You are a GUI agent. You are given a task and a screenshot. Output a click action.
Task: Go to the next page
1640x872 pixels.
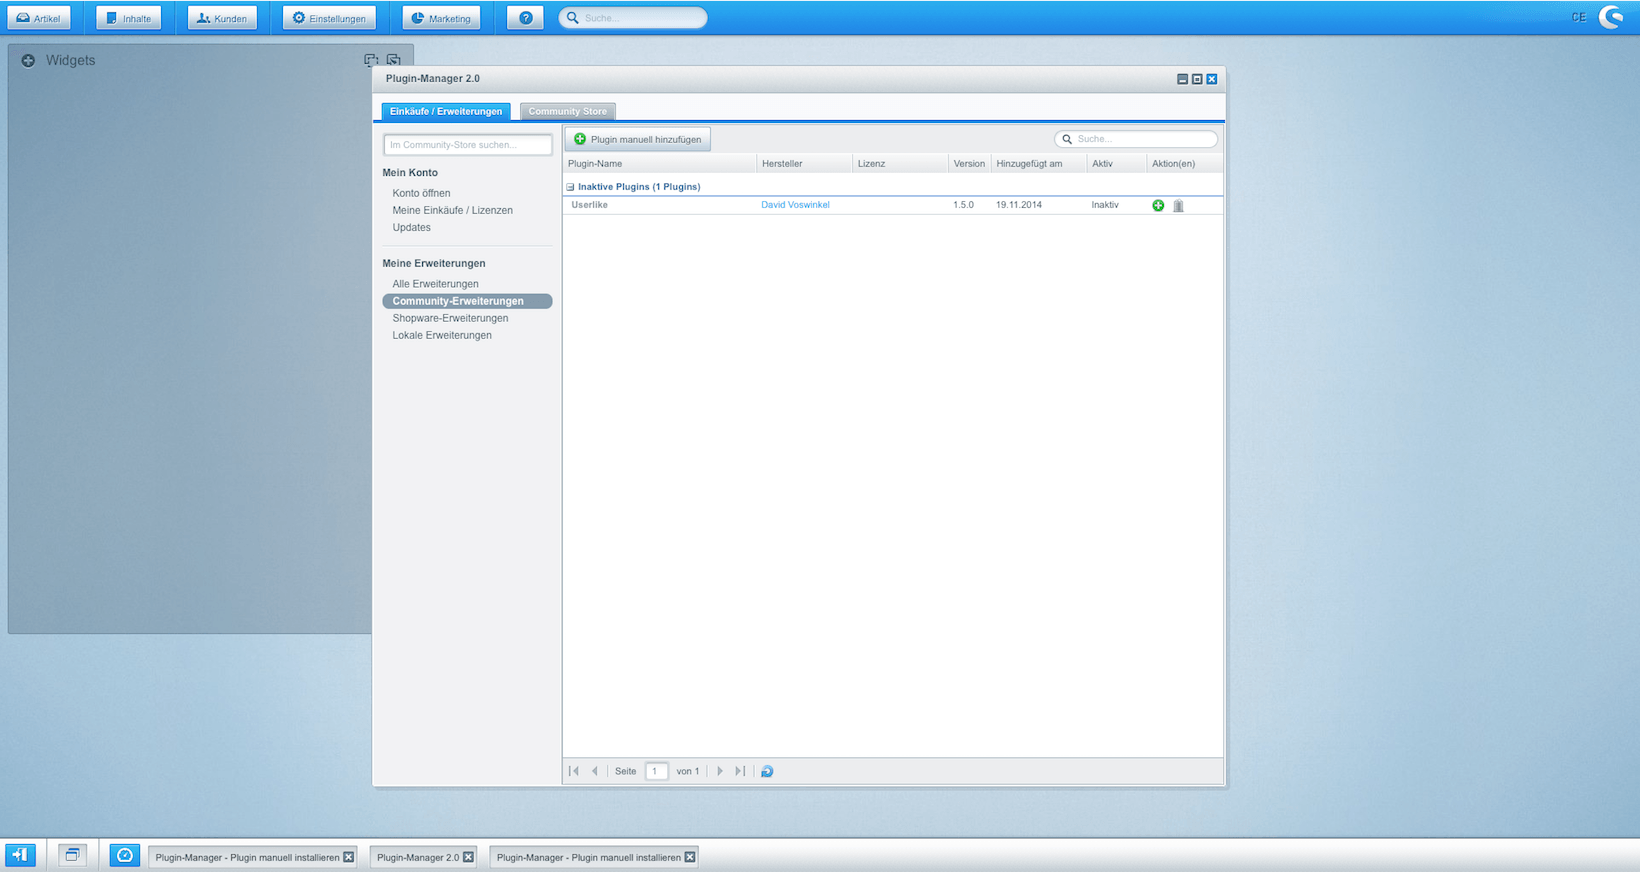pos(720,771)
